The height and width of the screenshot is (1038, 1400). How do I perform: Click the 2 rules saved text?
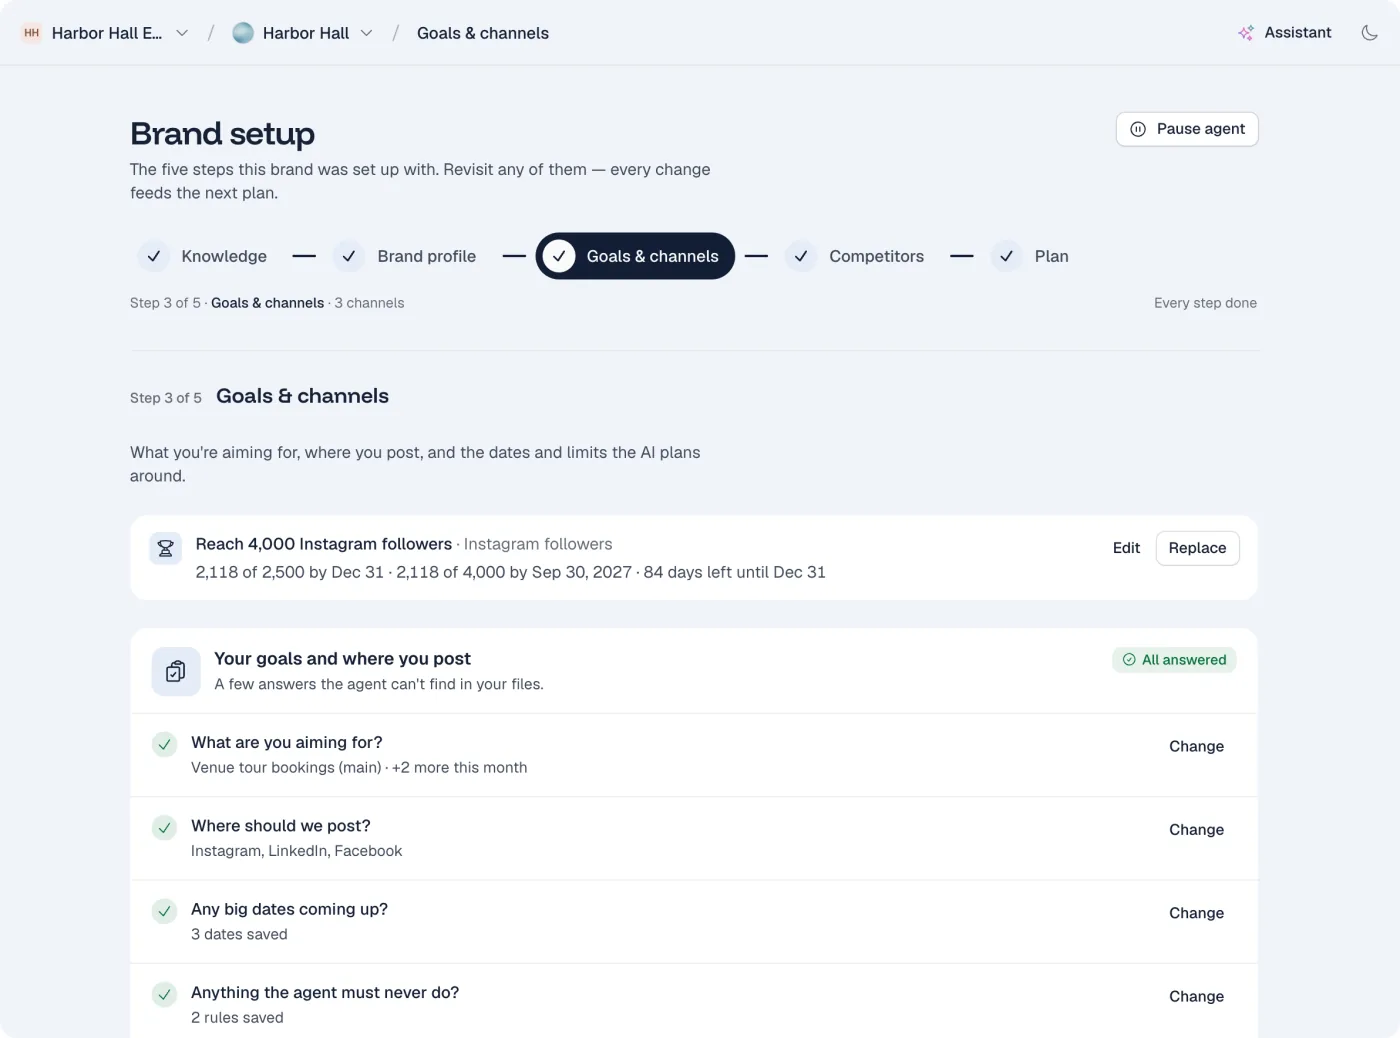coord(237,1018)
